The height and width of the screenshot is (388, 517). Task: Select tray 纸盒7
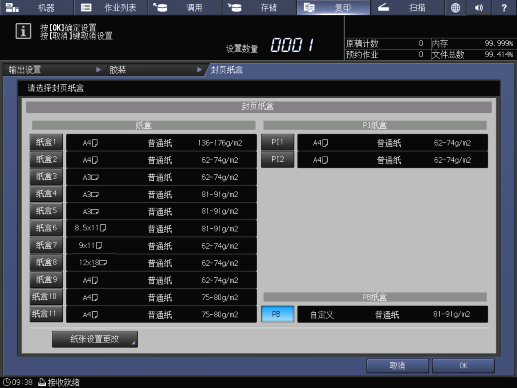pyautogui.click(x=46, y=245)
